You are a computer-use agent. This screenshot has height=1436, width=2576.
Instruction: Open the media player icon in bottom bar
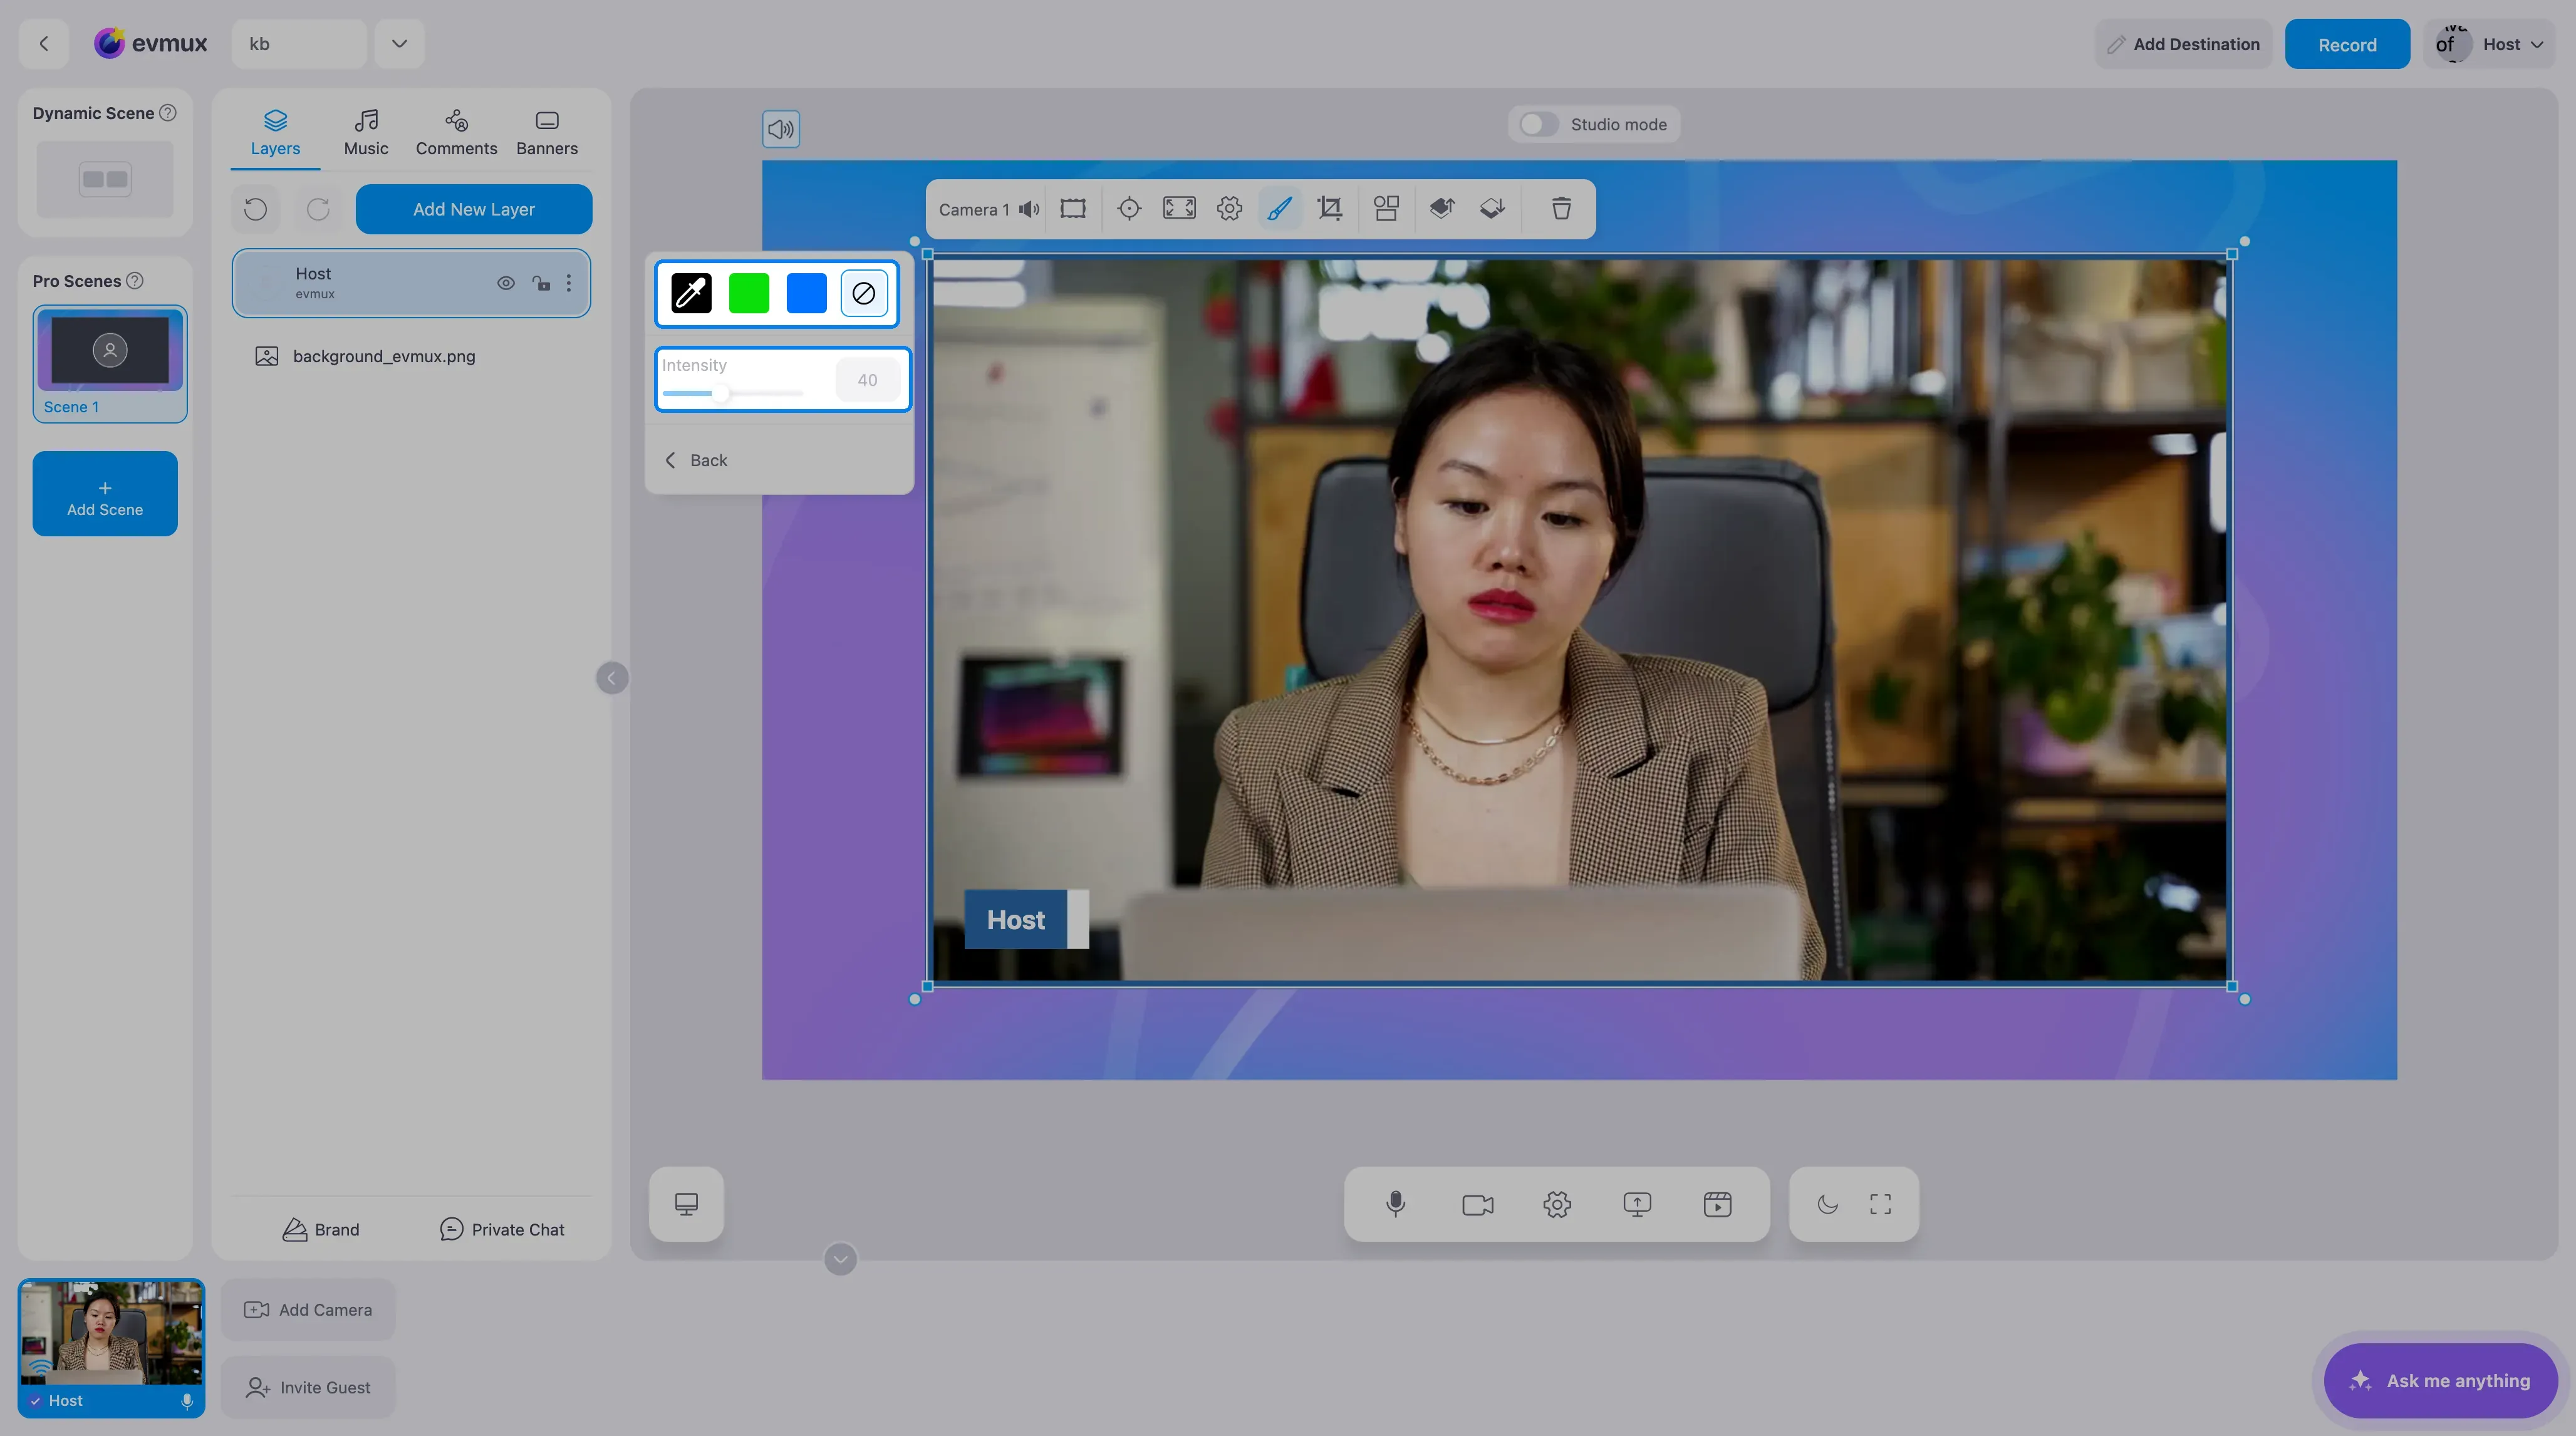tap(1717, 1204)
